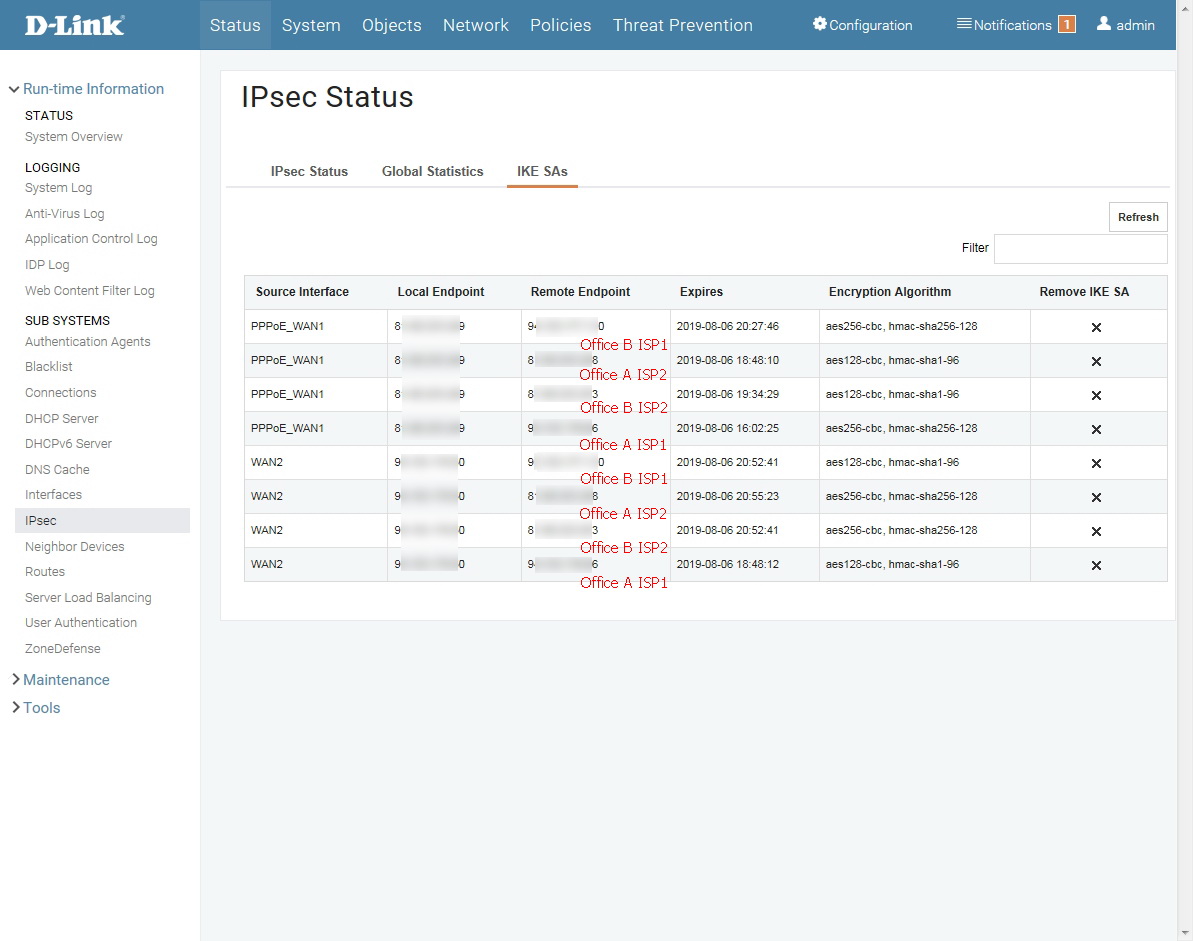Open the admin user menu
The image size is (1193, 941).
[1126, 25]
